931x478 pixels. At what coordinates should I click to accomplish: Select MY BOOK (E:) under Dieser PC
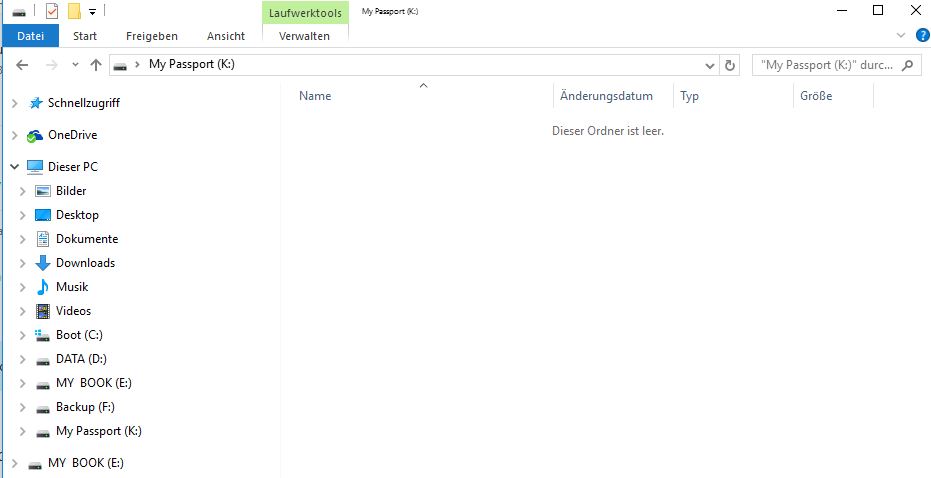(94, 383)
